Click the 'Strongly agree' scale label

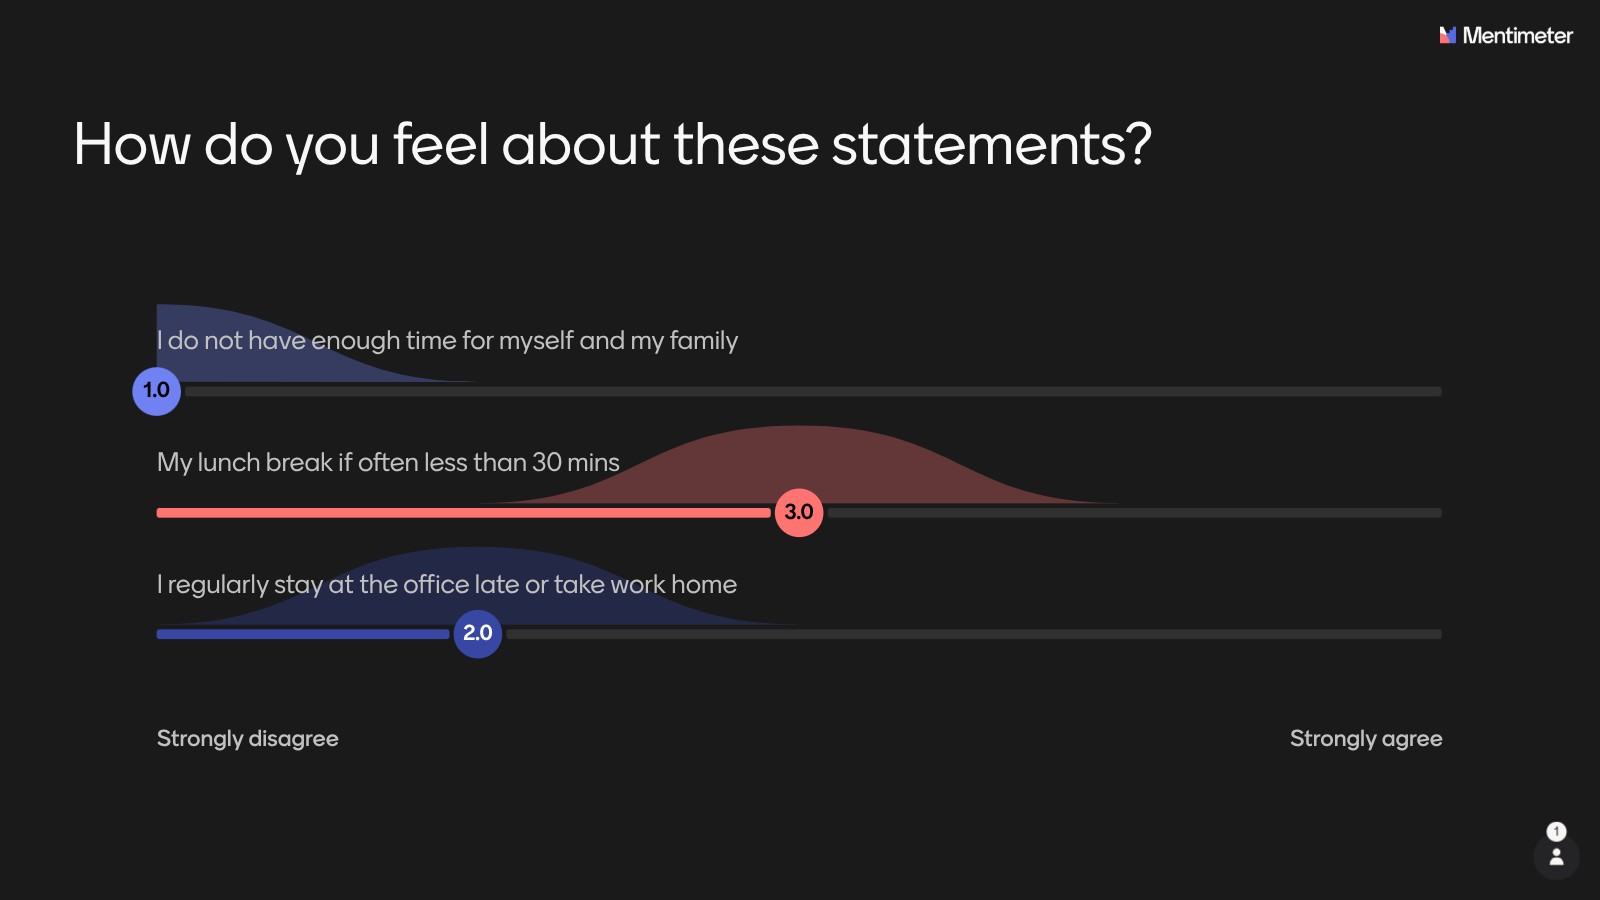1365,738
